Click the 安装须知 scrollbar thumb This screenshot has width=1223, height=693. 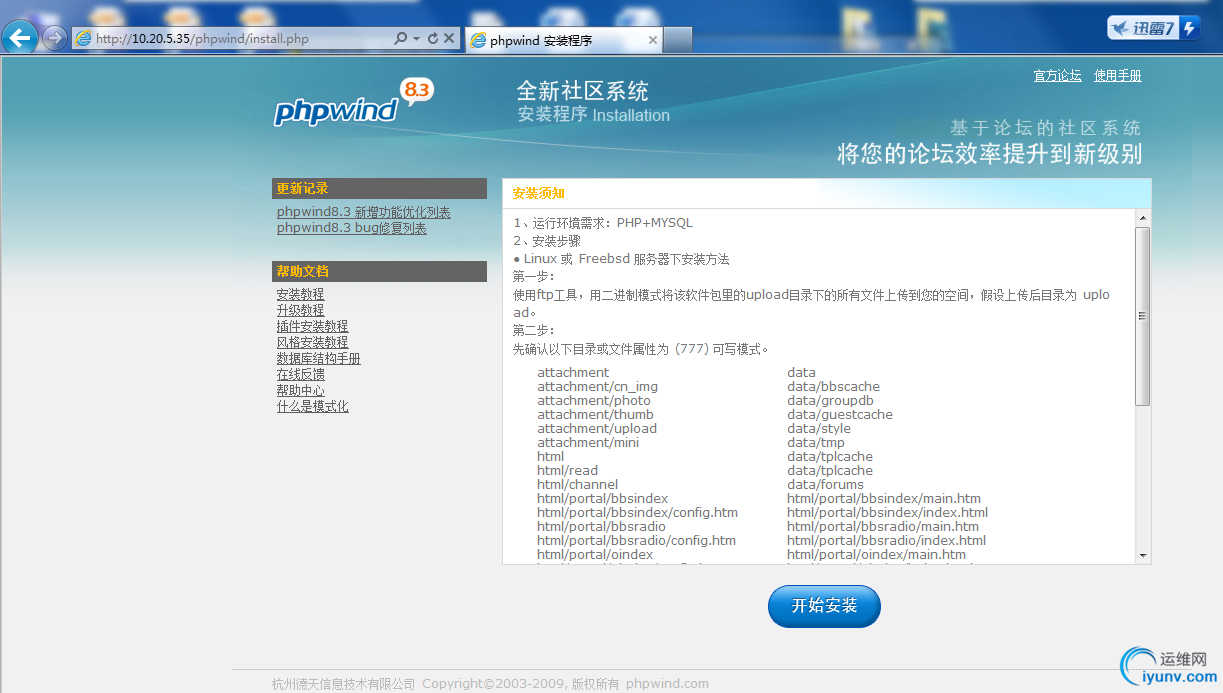point(1143,316)
